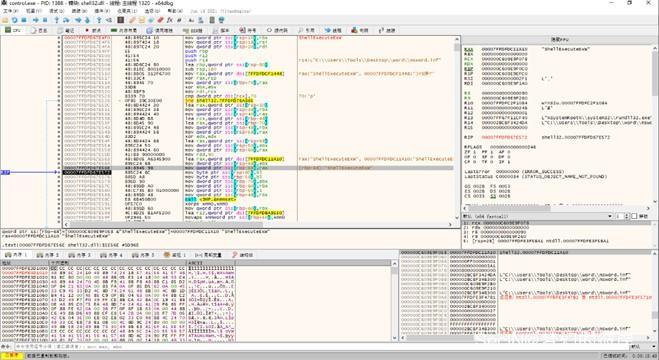Click the vertical scrollbar in the disassembly pane

click(457, 129)
